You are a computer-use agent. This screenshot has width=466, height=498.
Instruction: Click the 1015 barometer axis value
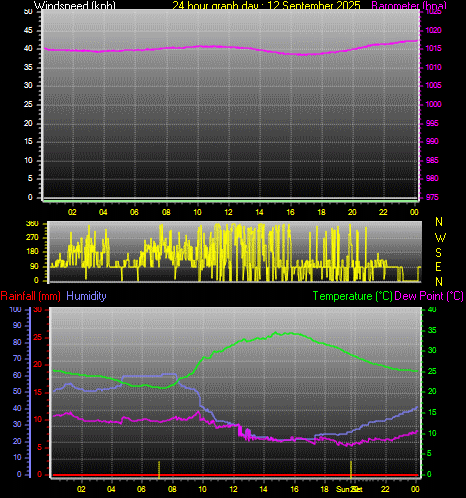[433, 48]
